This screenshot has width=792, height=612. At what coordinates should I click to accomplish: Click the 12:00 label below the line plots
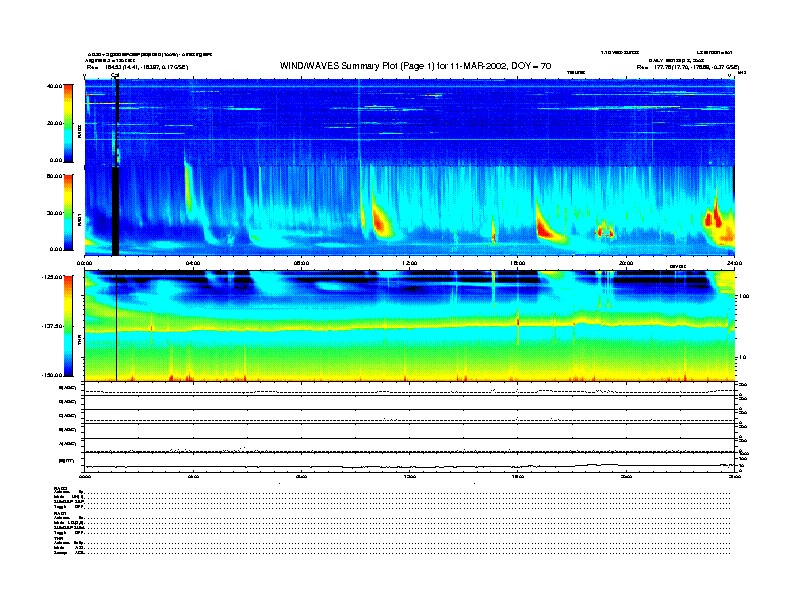pyautogui.click(x=410, y=476)
